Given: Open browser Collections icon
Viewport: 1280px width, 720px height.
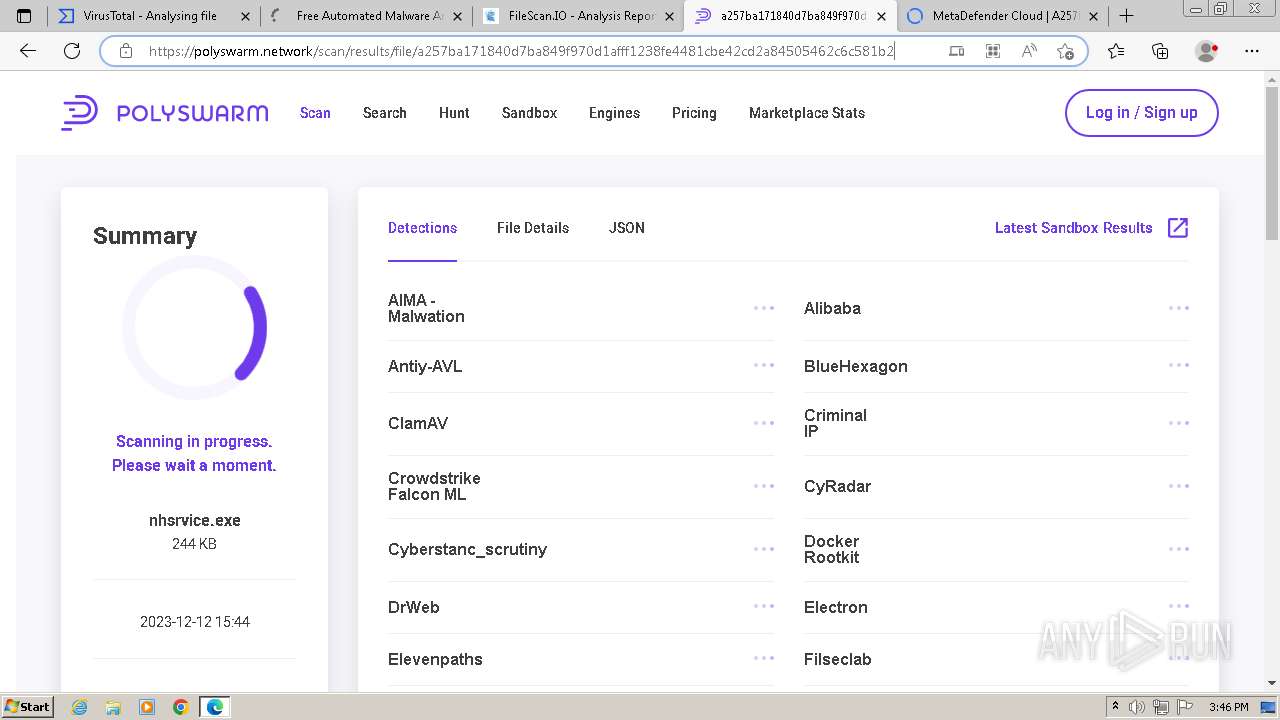Looking at the screenshot, I should pyautogui.click(x=1160, y=51).
